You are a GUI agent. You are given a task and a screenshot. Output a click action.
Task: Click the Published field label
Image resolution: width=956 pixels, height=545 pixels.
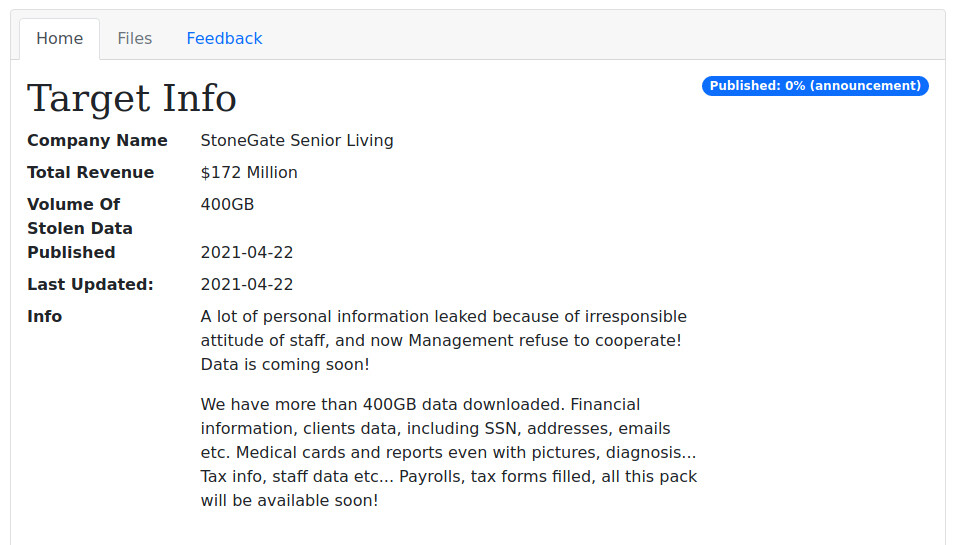pos(71,252)
